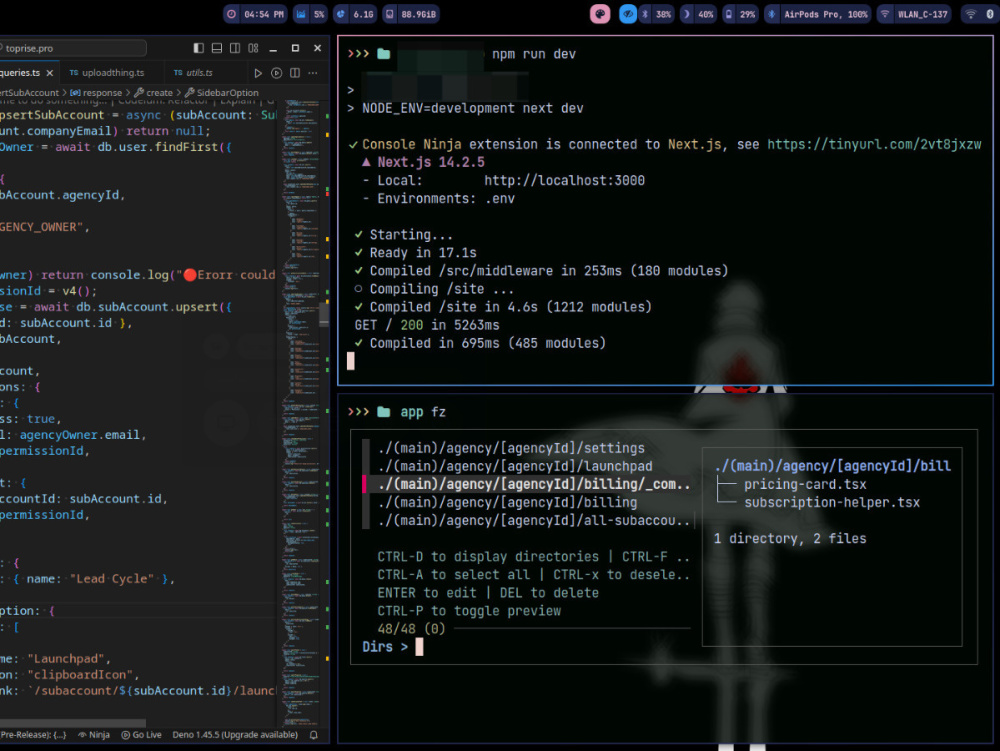1000x751 pixels.
Task: Click the toprise.pro command center search box
Action: (73, 48)
